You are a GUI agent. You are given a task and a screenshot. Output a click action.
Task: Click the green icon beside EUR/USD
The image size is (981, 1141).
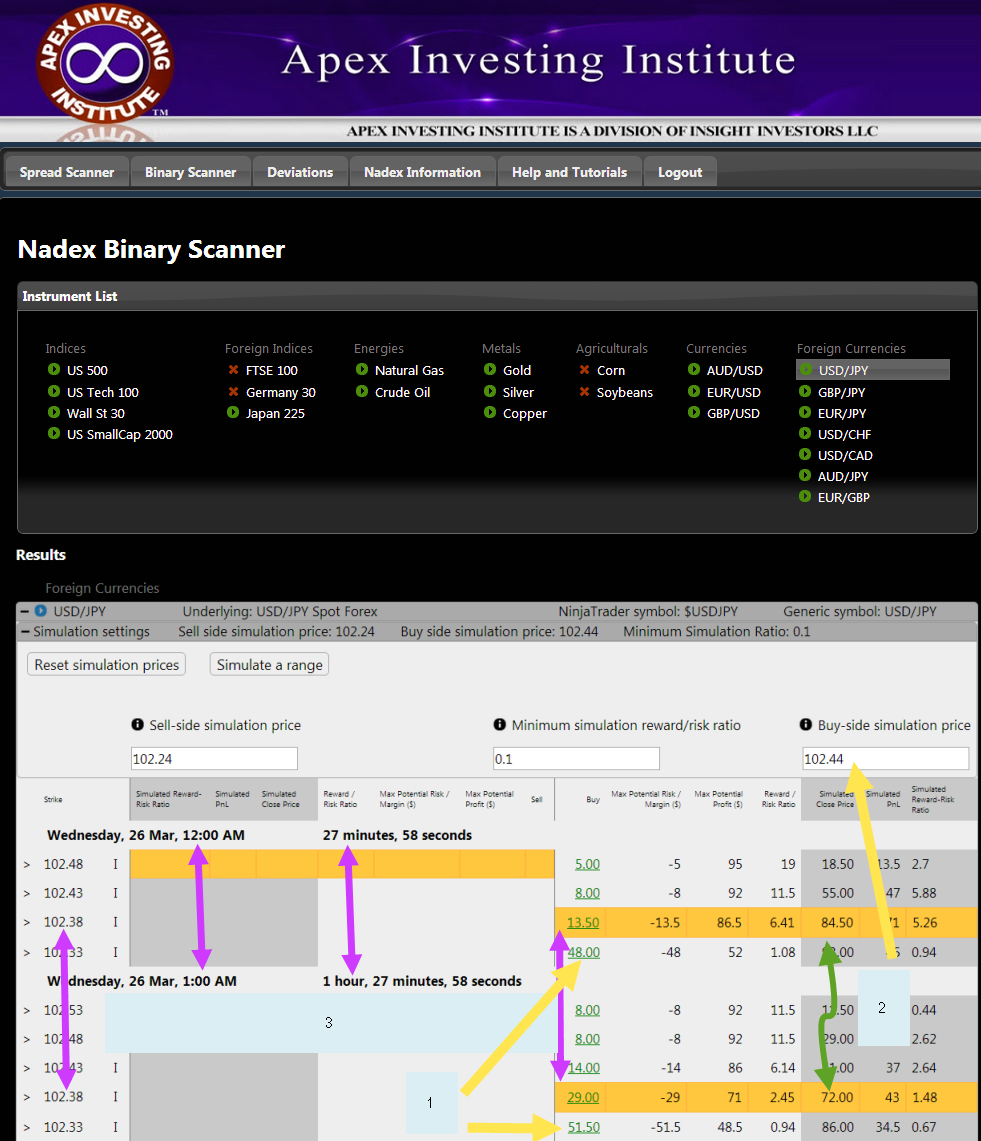point(694,391)
